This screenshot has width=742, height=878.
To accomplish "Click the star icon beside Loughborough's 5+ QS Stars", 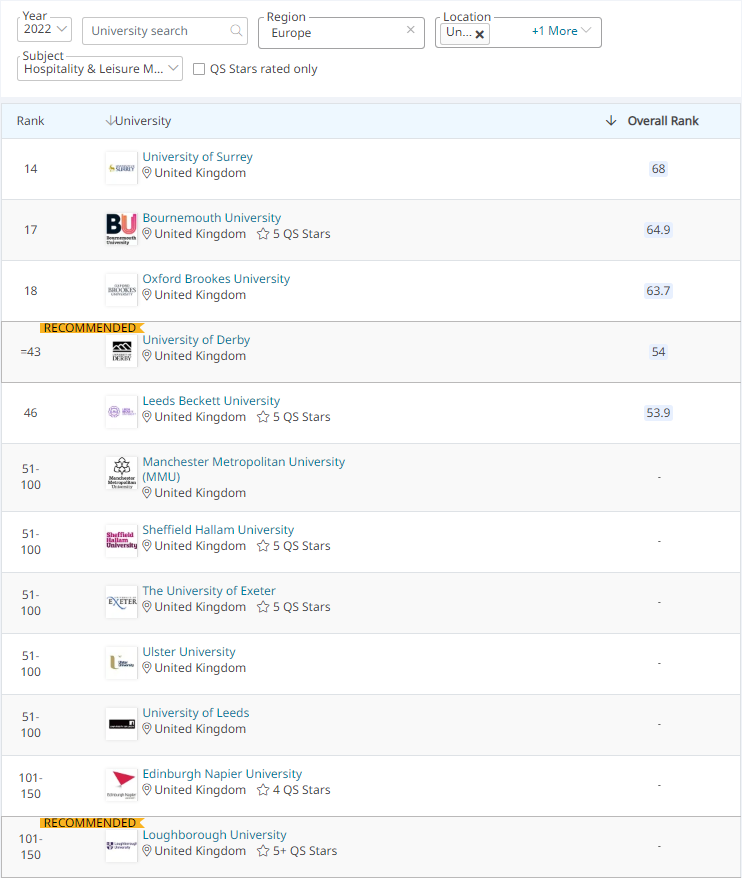I will click(x=263, y=851).
